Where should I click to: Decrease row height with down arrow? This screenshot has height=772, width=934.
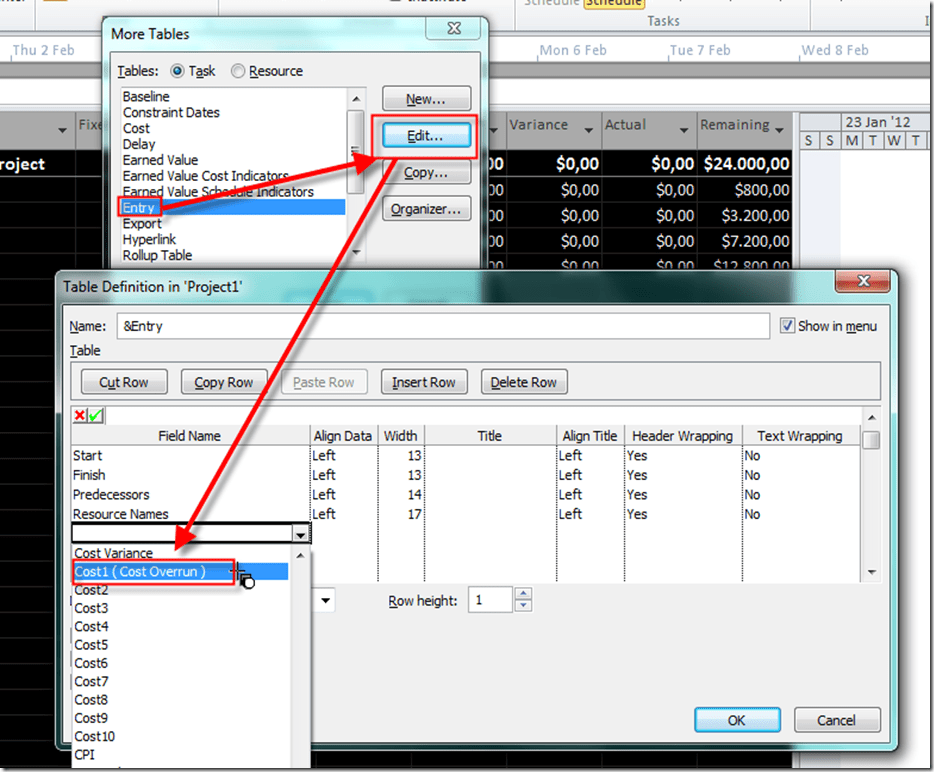[523, 606]
